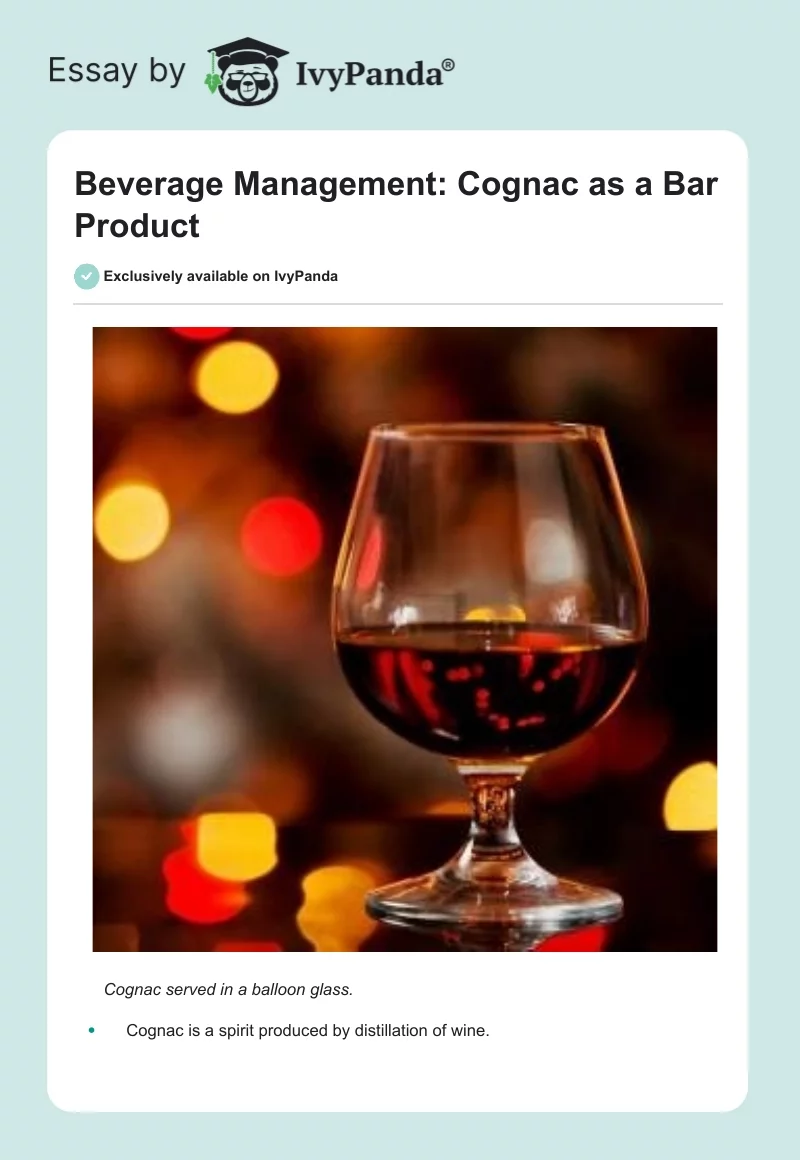This screenshot has height=1160, width=800.
Task: Click the green ivy leaf on the logo
Action: (212, 82)
